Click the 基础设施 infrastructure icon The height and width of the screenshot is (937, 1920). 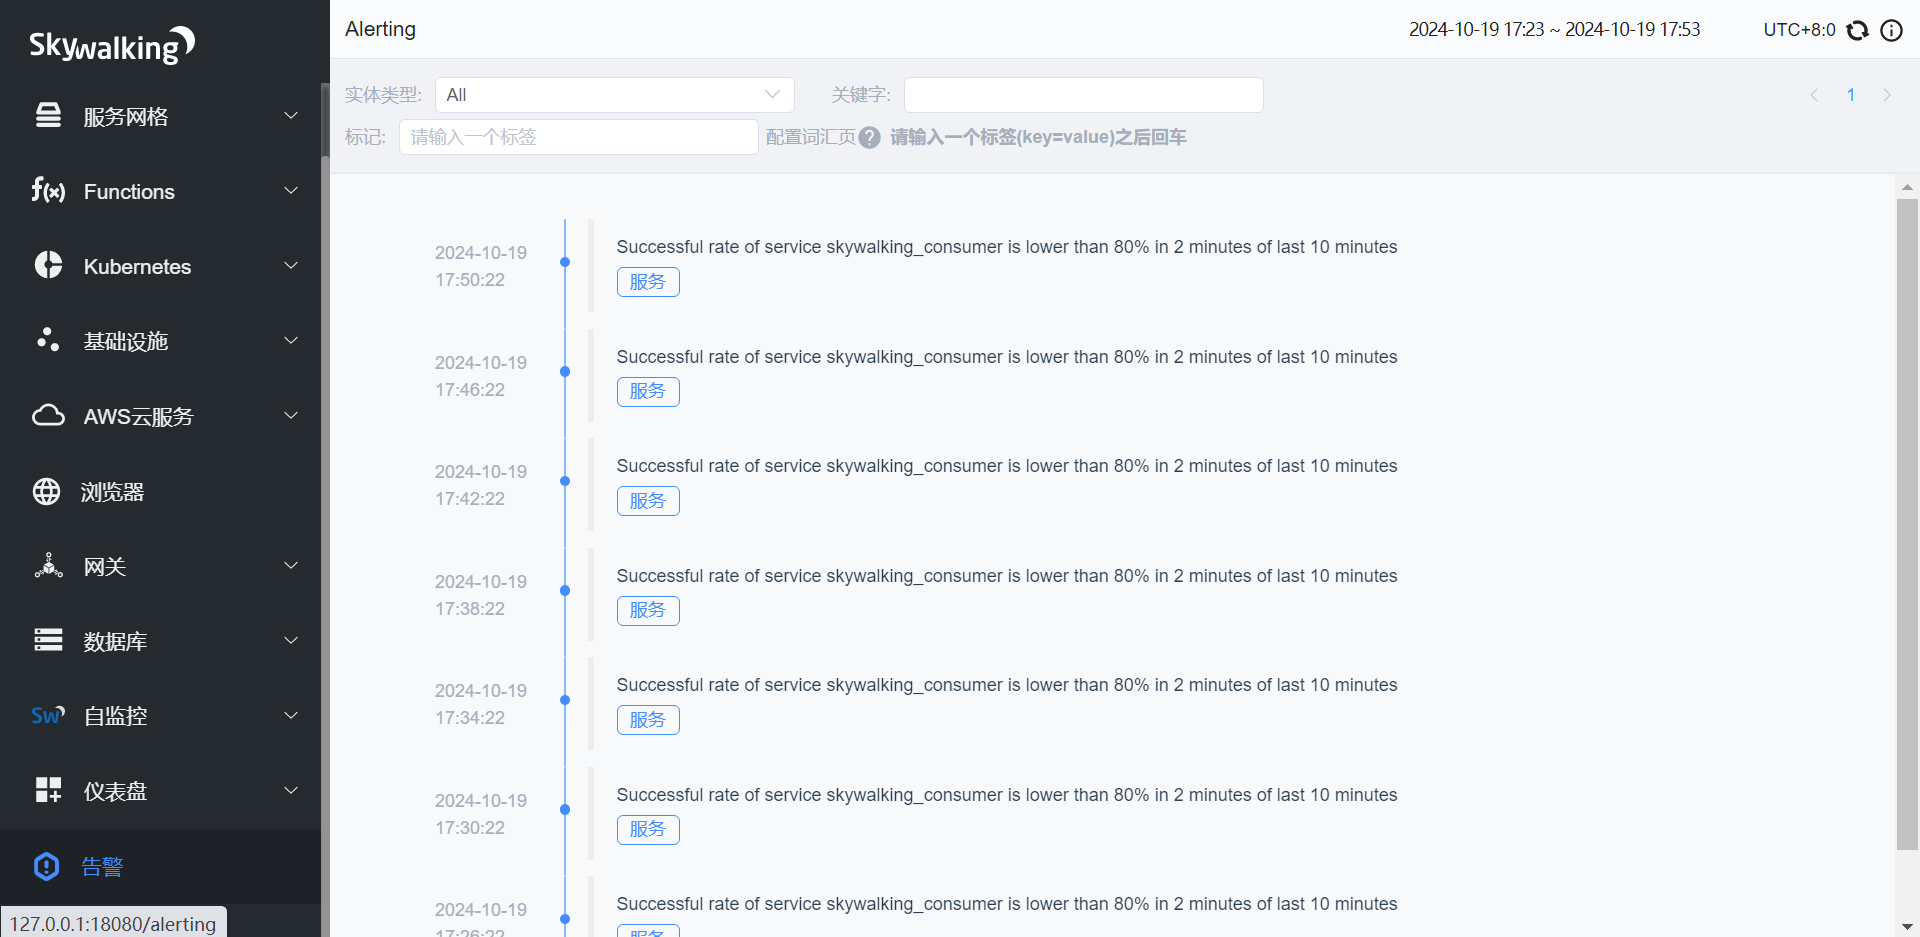[x=48, y=340]
